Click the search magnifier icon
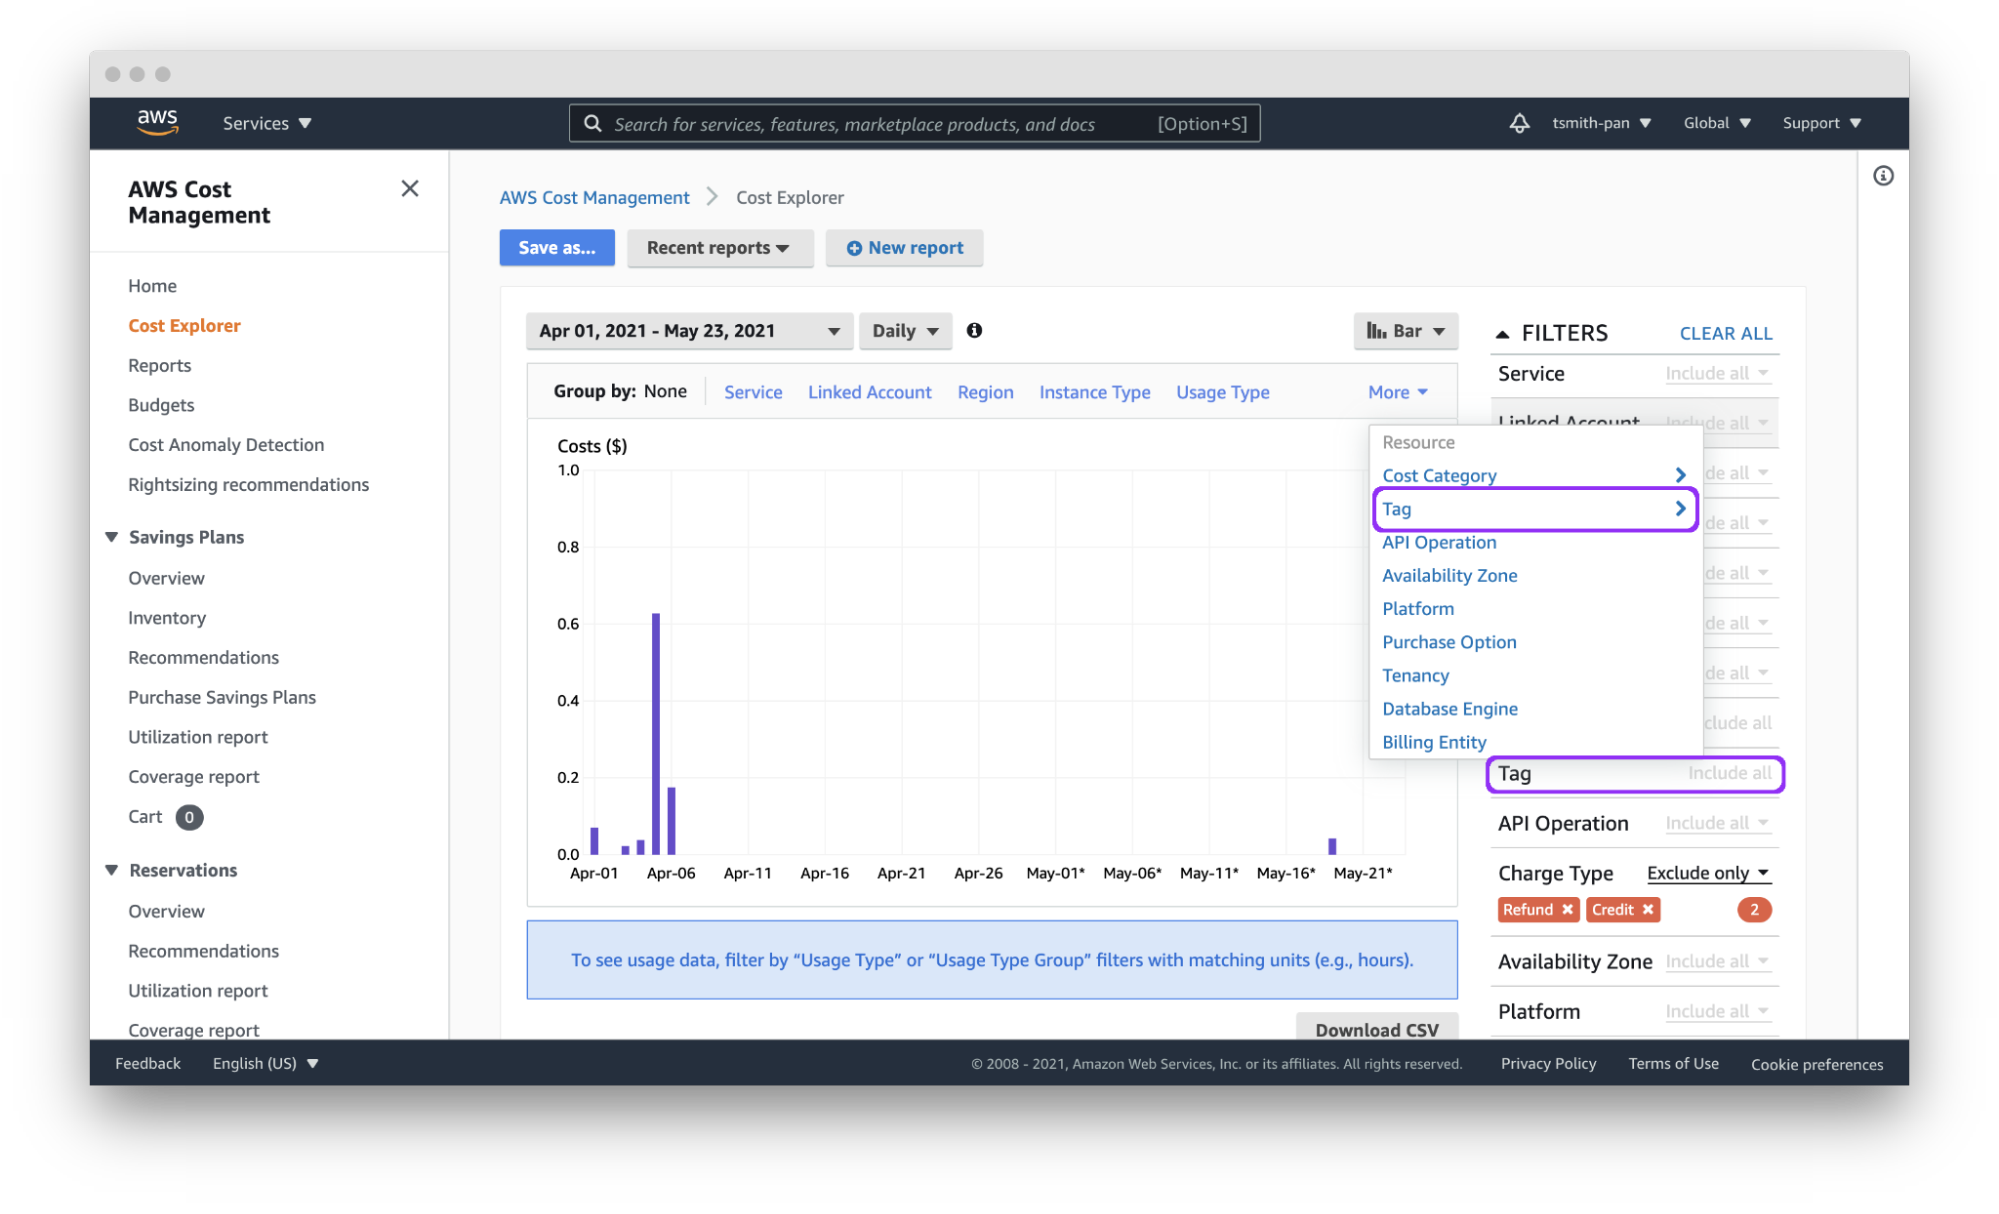The image size is (1999, 1214). tap(592, 123)
